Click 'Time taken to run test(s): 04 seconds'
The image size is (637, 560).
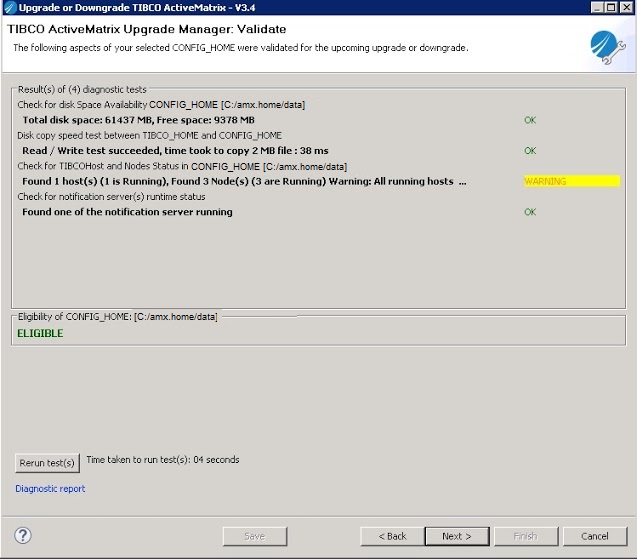pyautogui.click(x=163, y=460)
